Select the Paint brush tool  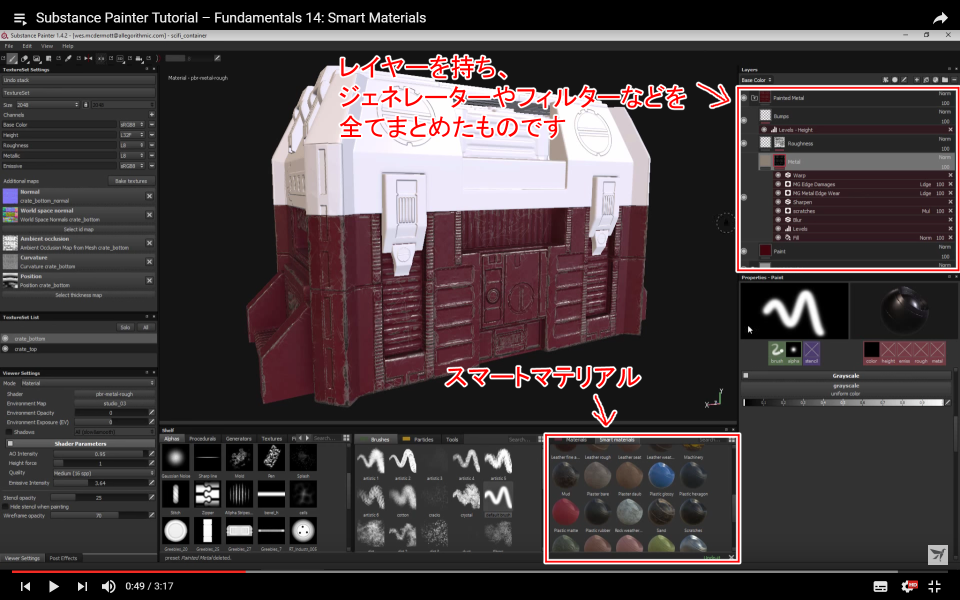(12, 59)
